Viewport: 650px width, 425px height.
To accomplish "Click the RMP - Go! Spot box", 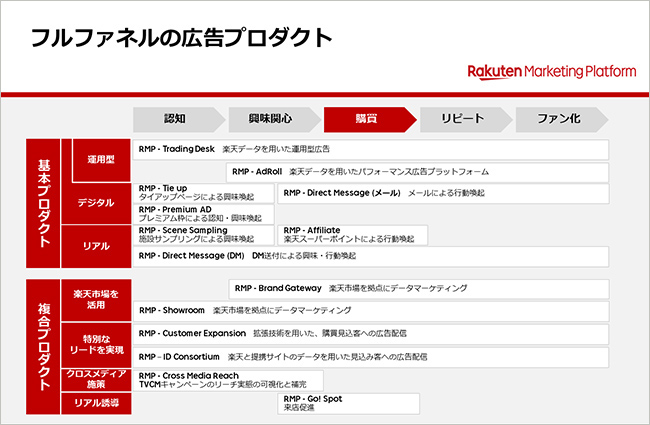I will click(x=348, y=403).
